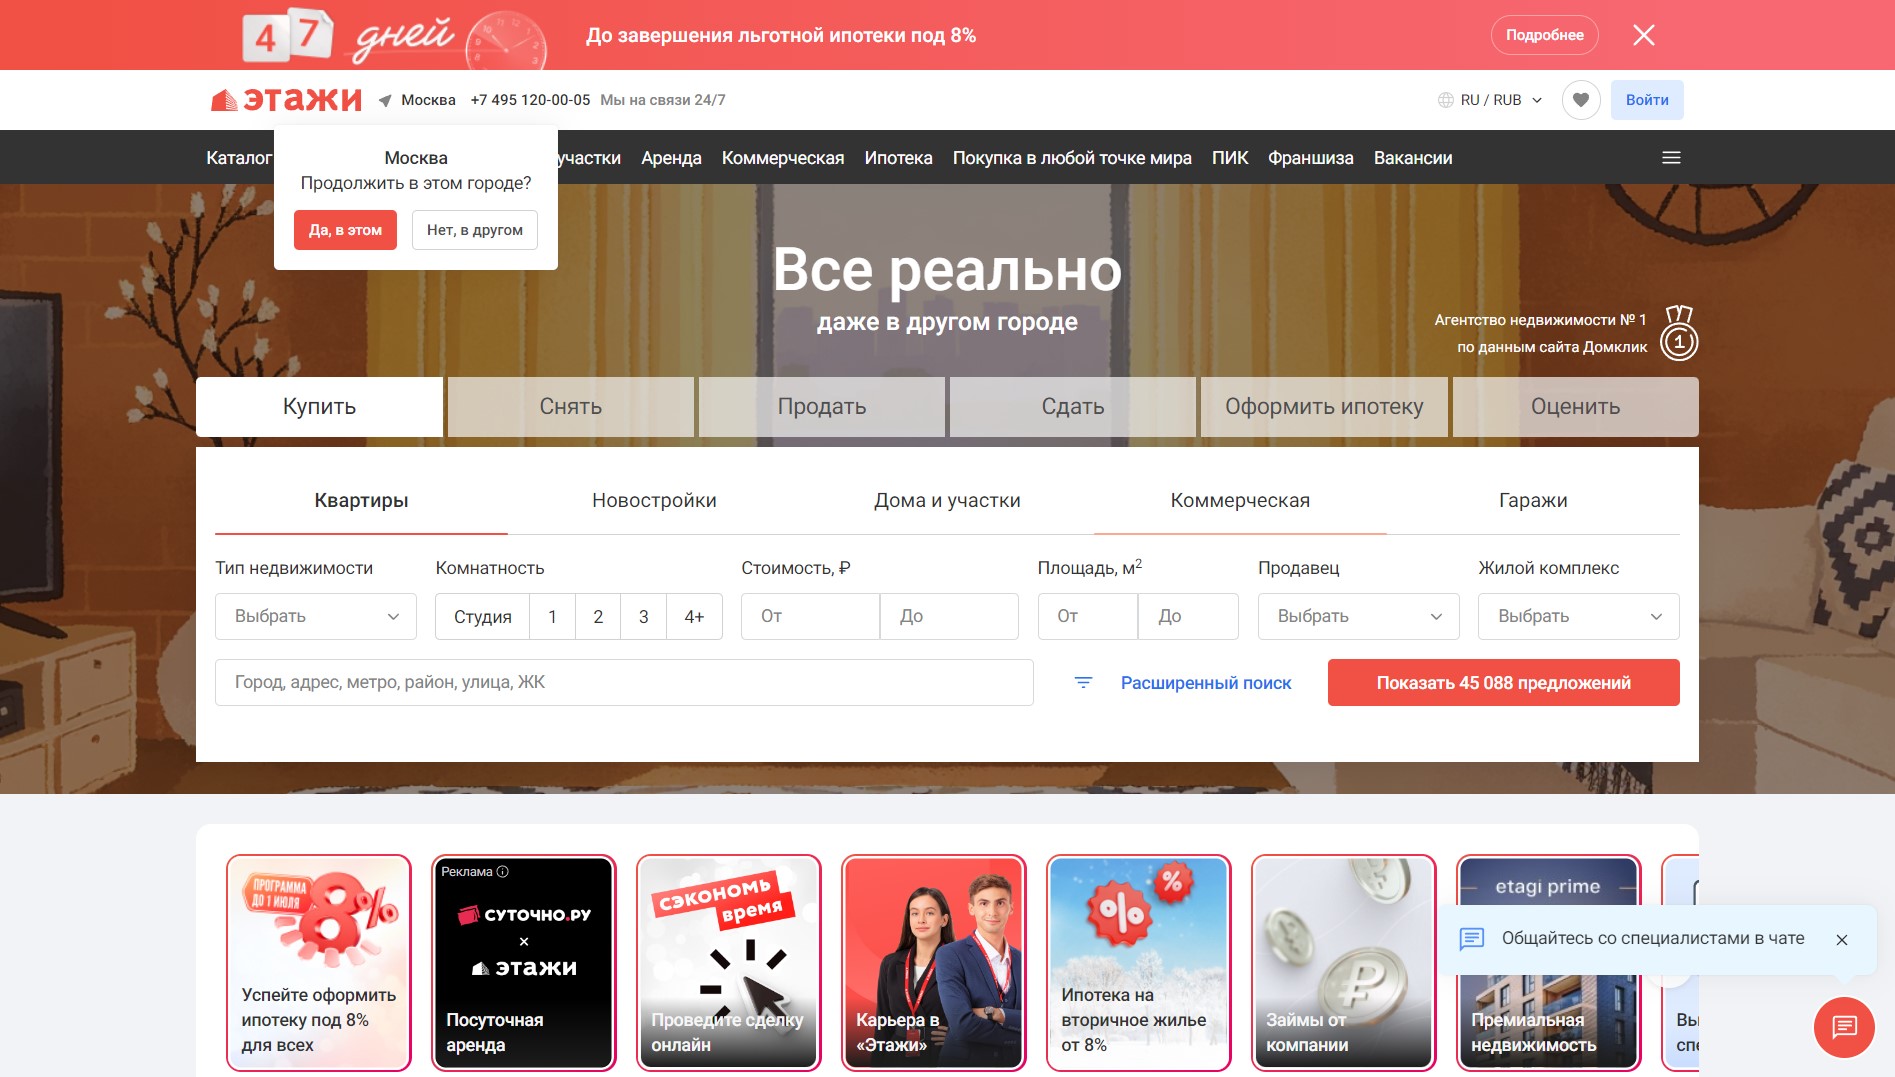Open the Аренда menu item

[671, 157]
